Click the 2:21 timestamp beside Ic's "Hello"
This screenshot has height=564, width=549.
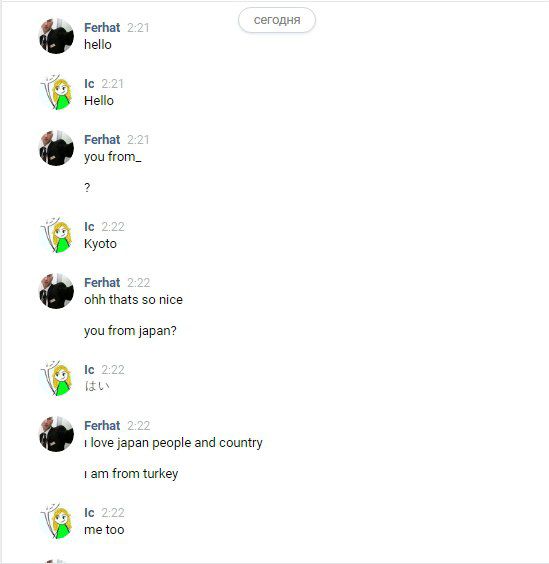tap(112, 84)
